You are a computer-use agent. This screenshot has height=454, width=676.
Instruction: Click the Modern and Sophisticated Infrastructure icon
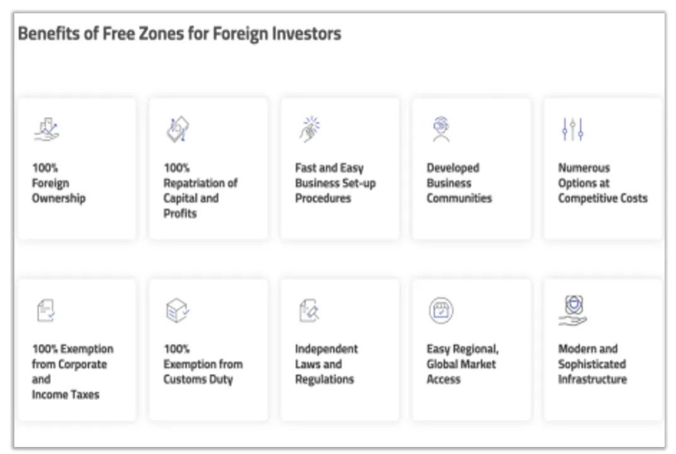pos(572,308)
